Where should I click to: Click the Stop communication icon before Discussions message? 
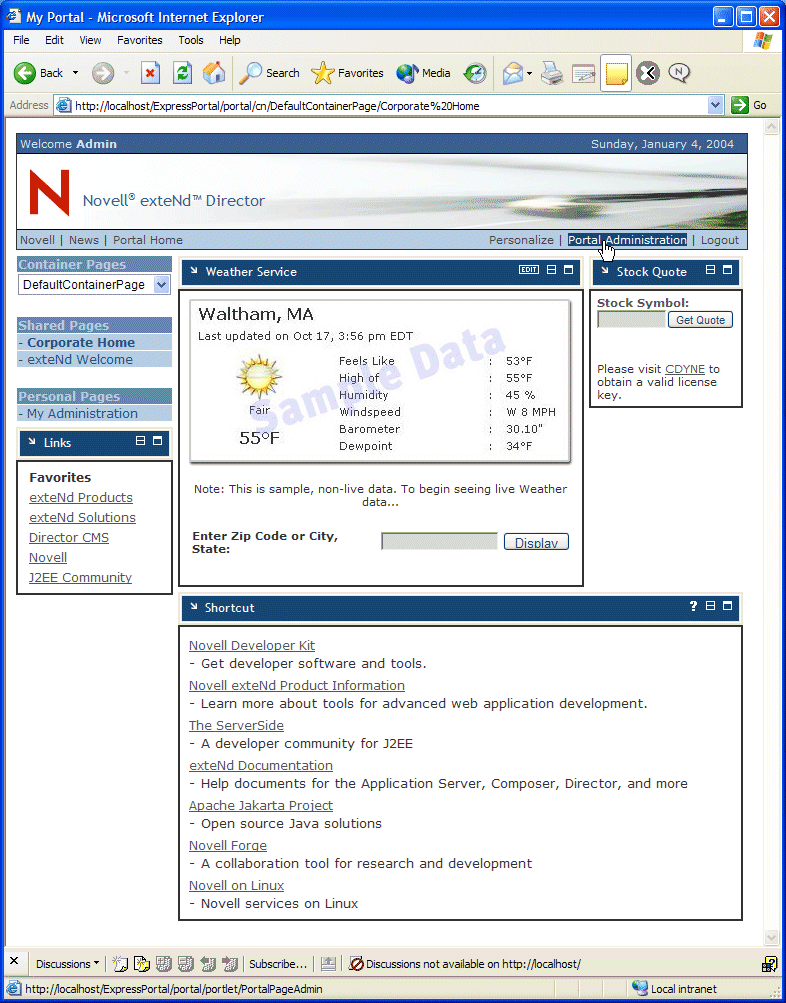click(356, 963)
